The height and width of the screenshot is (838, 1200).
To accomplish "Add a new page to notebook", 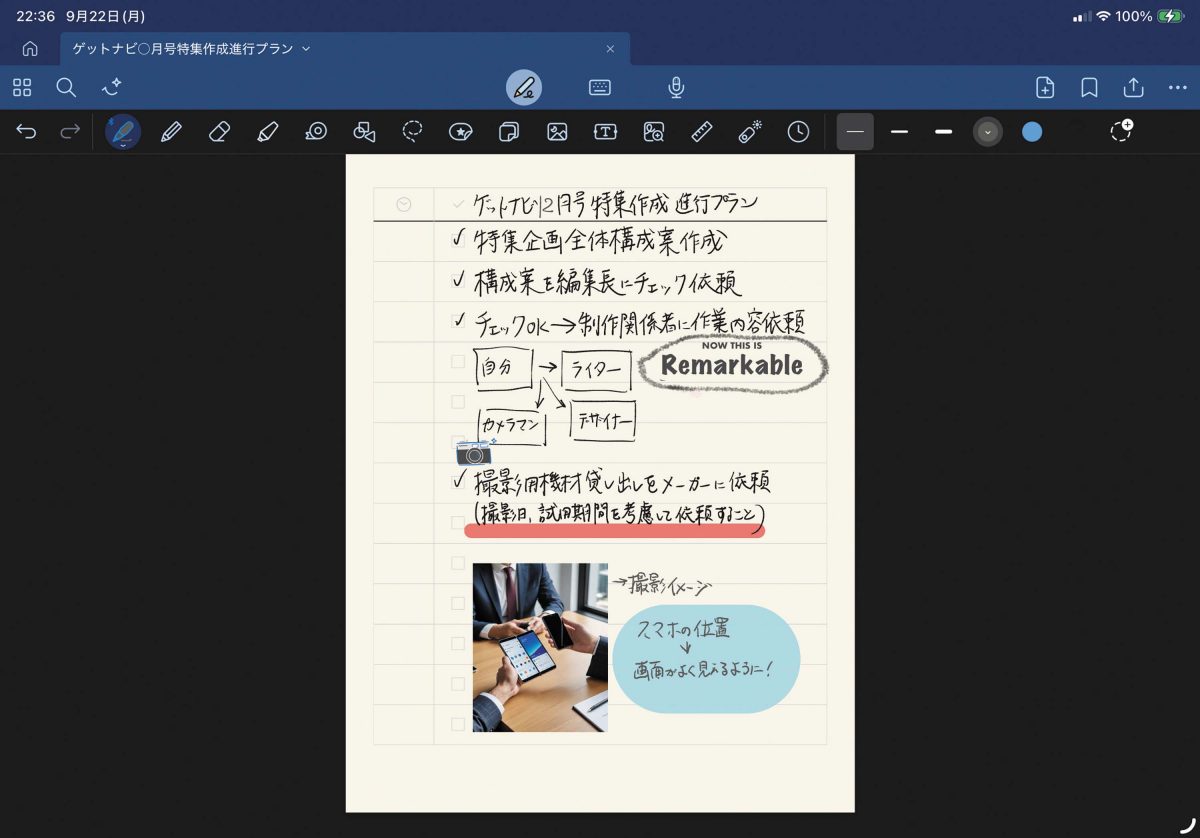I will click(1045, 88).
